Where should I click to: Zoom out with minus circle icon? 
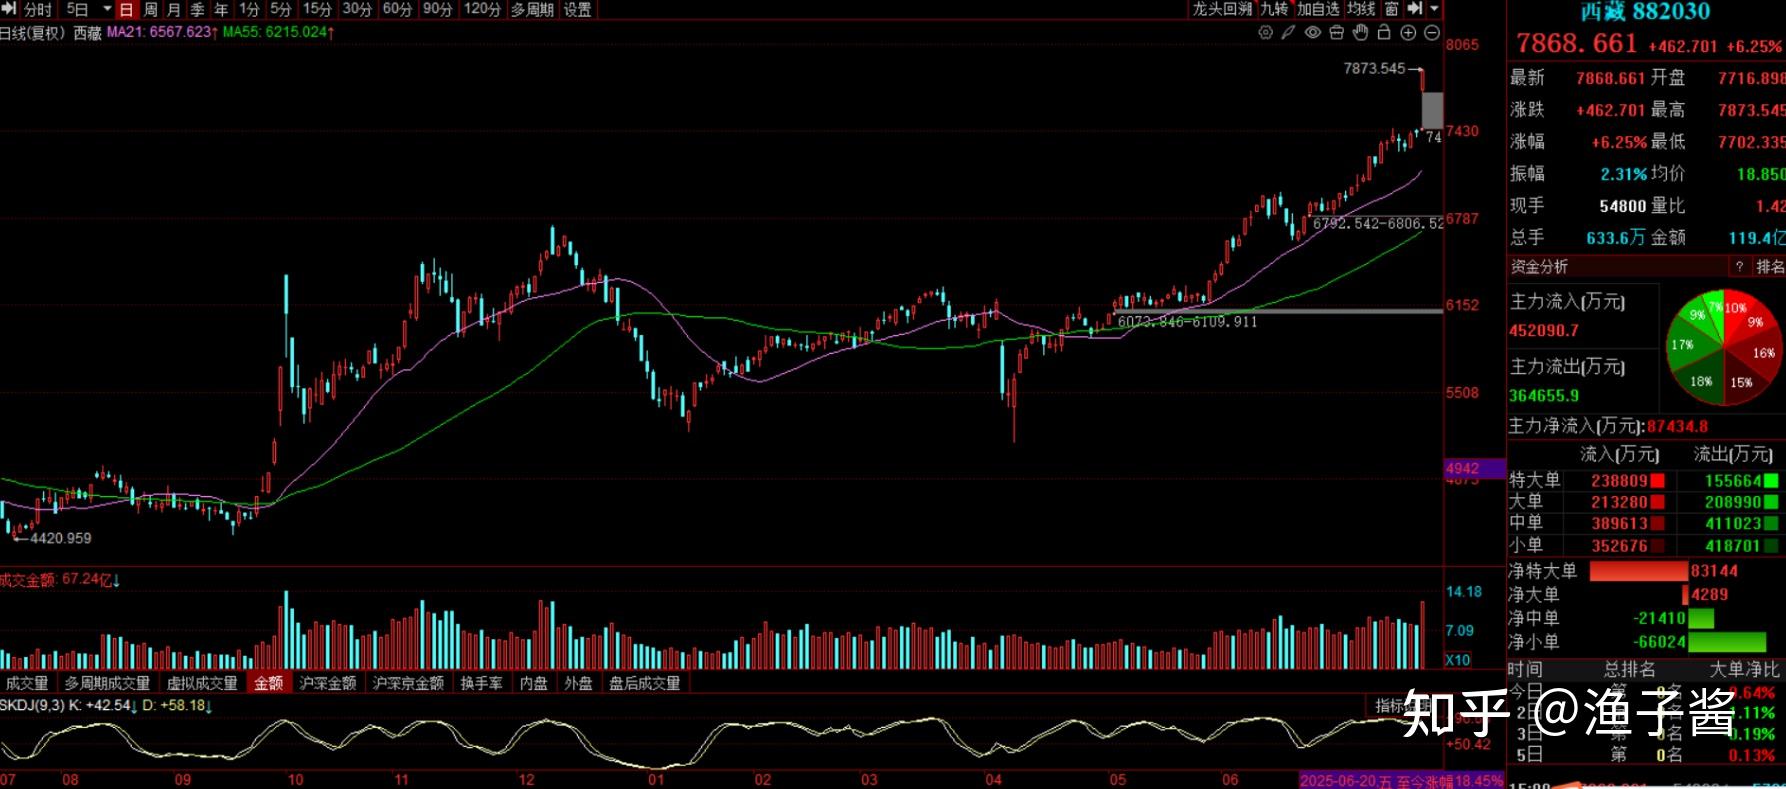(1431, 33)
